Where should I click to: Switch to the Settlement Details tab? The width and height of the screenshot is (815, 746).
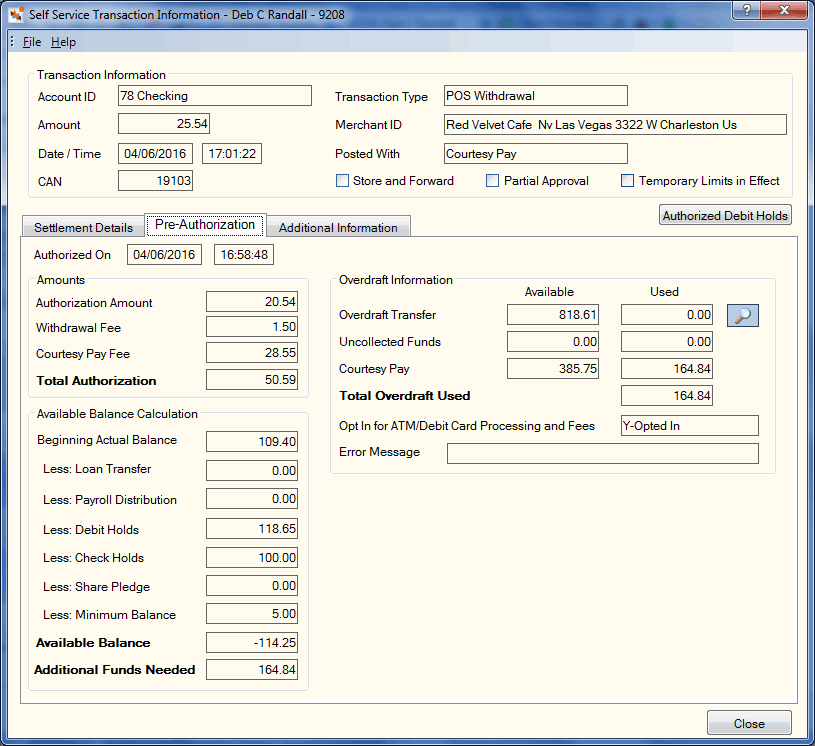tap(83, 228)
